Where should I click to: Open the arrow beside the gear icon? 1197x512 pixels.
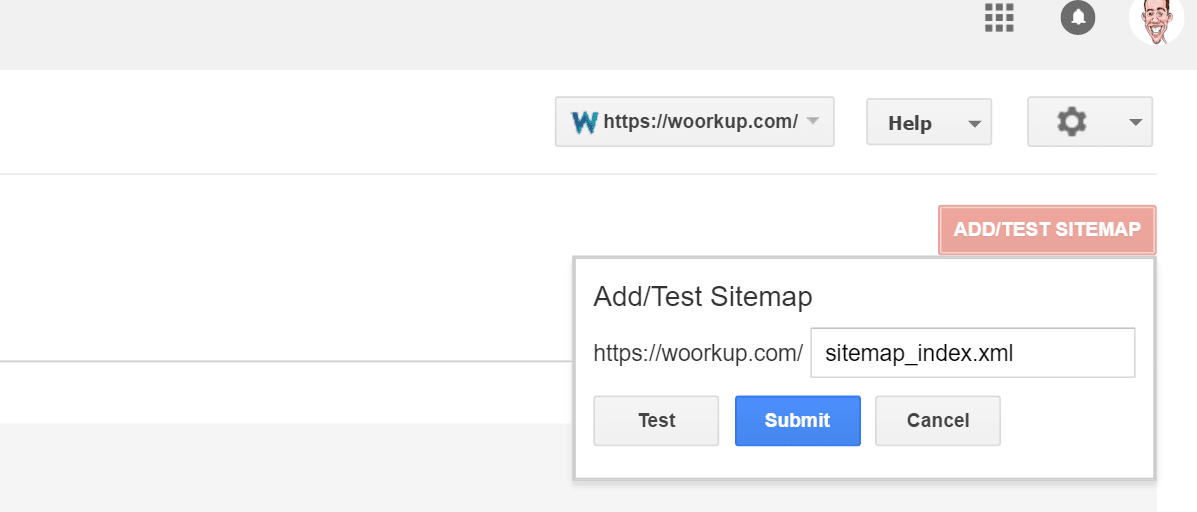pos(1135,123)
